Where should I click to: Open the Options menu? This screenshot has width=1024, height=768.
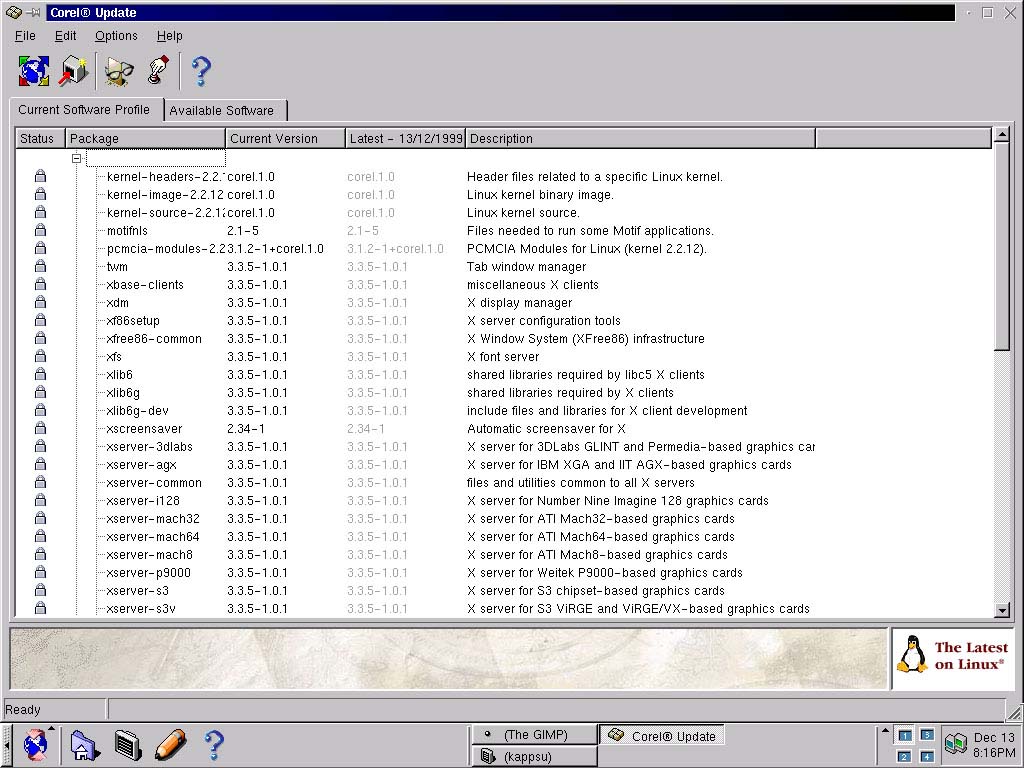point(116,36)
